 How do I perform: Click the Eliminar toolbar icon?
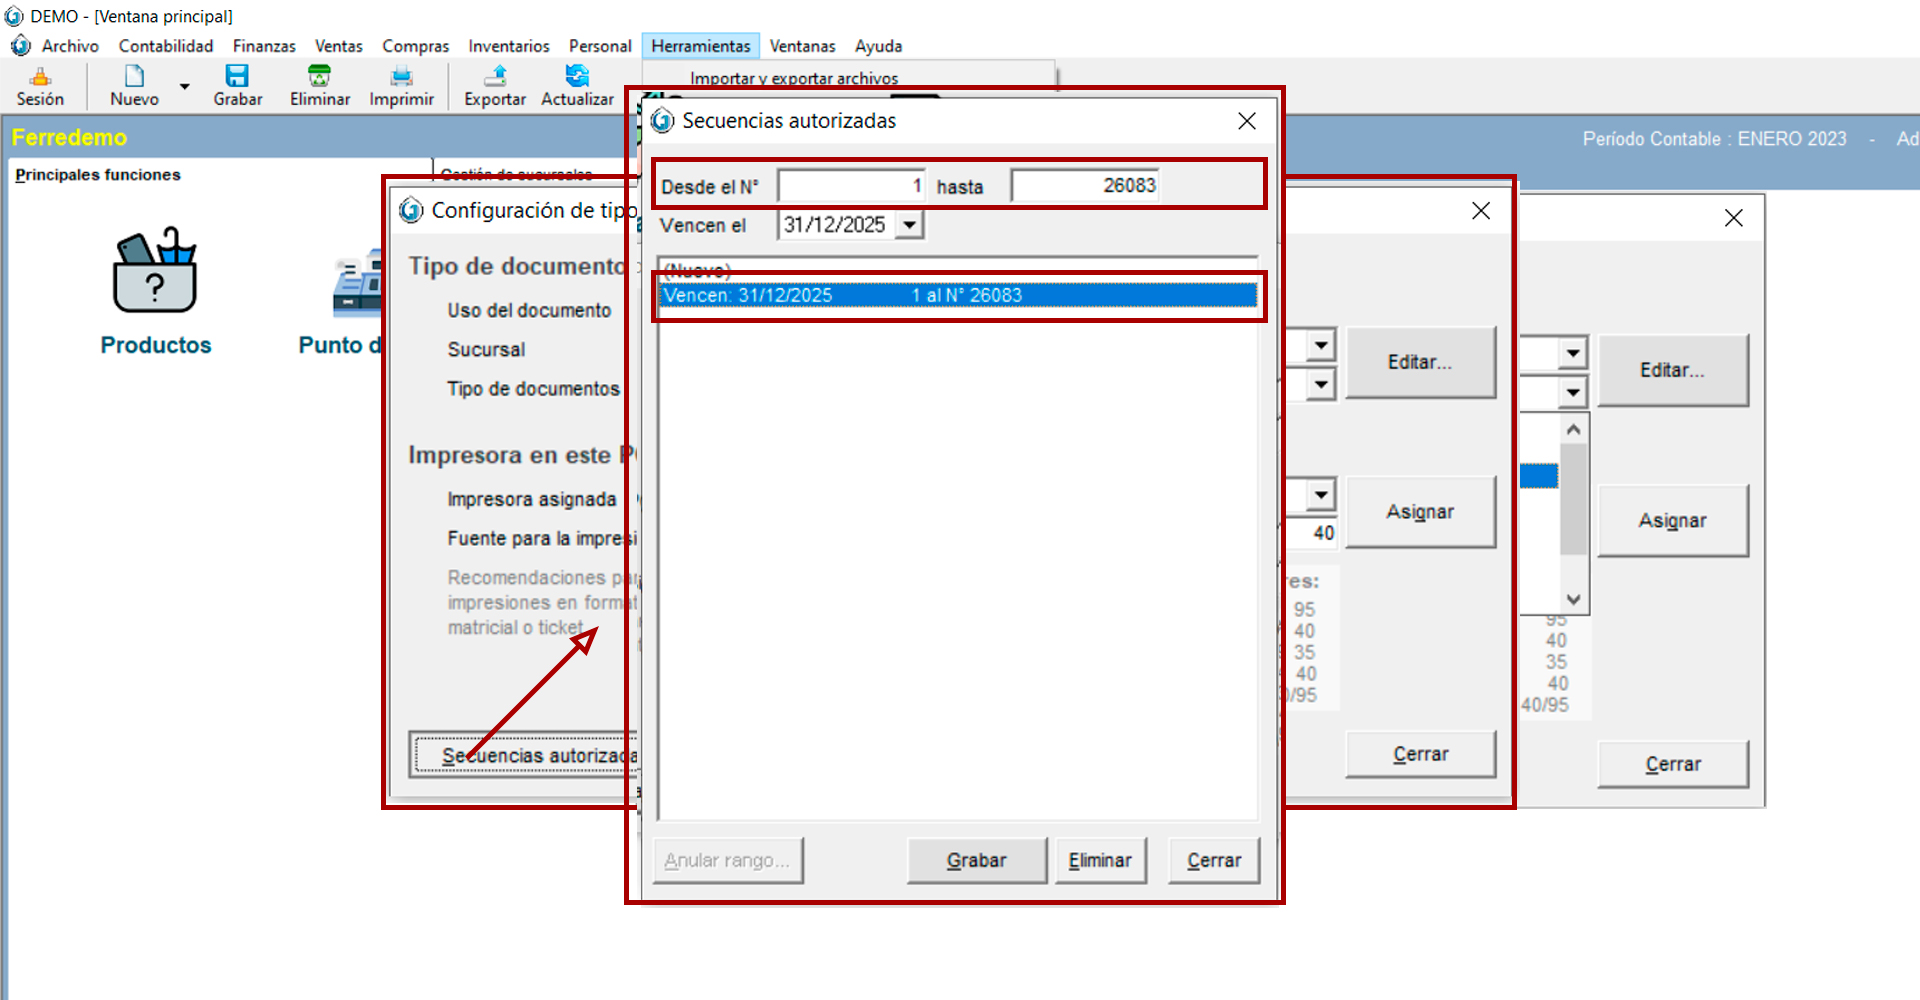click(319, 77)
